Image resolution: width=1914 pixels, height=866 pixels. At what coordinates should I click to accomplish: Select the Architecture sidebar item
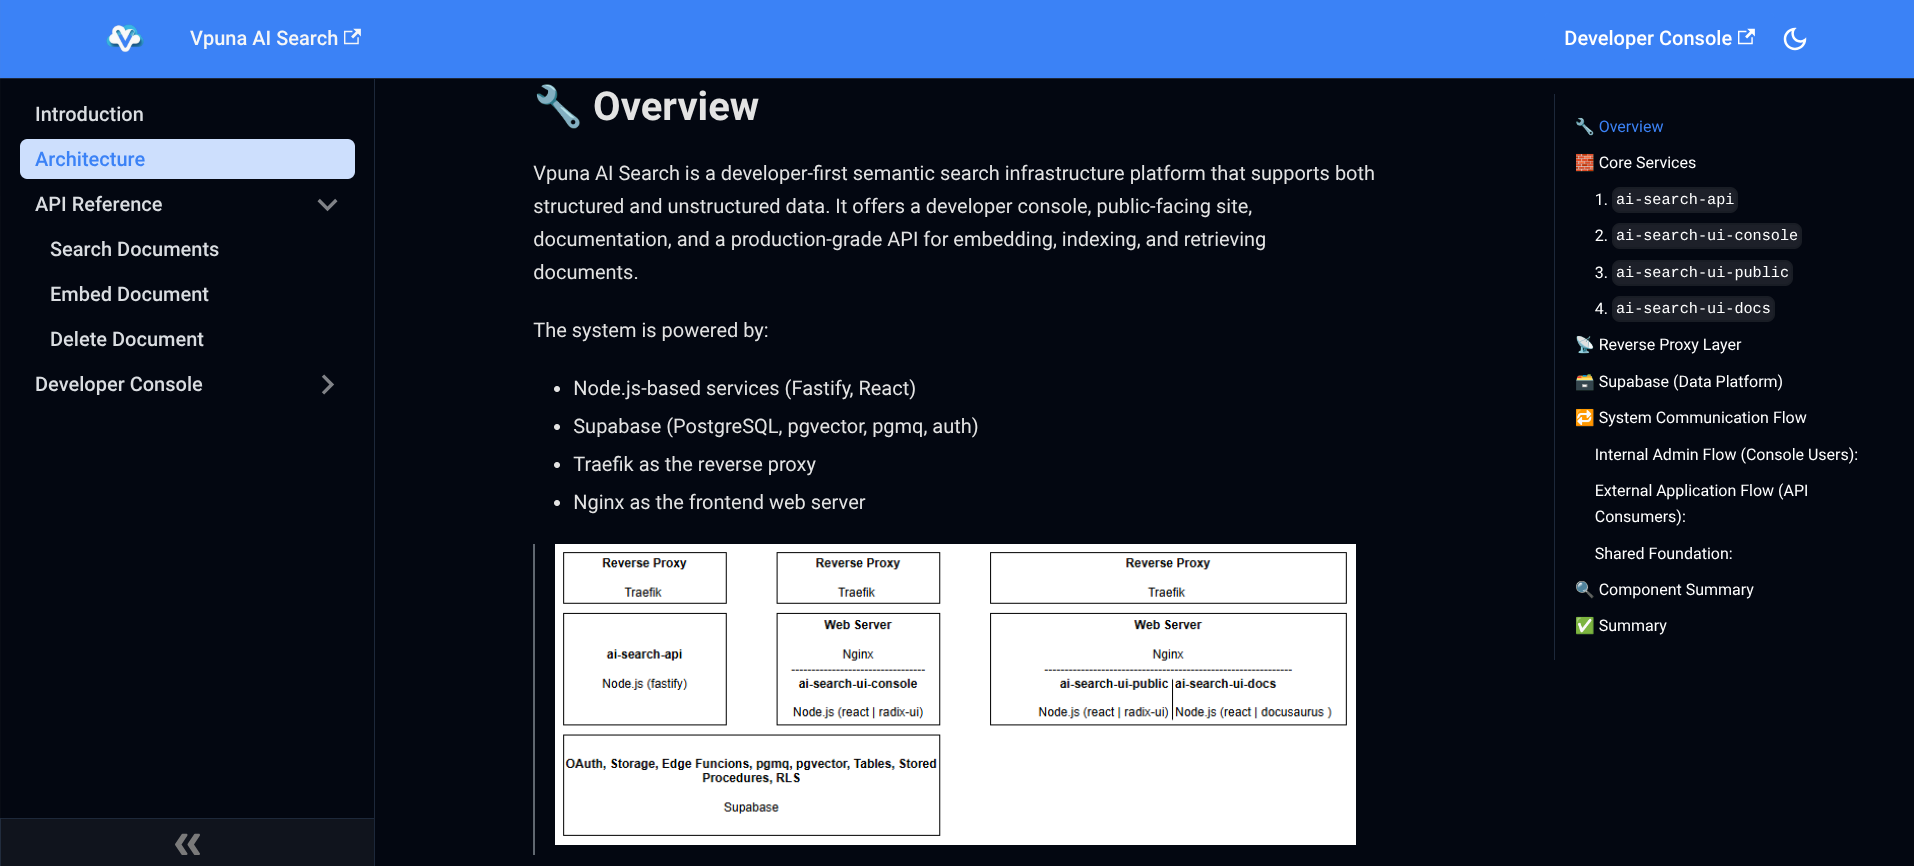pyautogui.click(x=187, y=159)
